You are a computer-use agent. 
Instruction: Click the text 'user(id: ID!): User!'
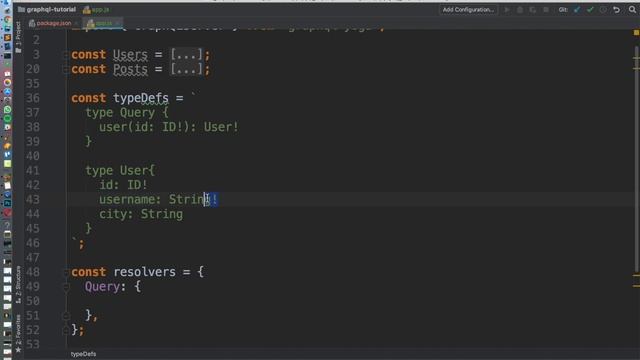click(x=169, y=127)
